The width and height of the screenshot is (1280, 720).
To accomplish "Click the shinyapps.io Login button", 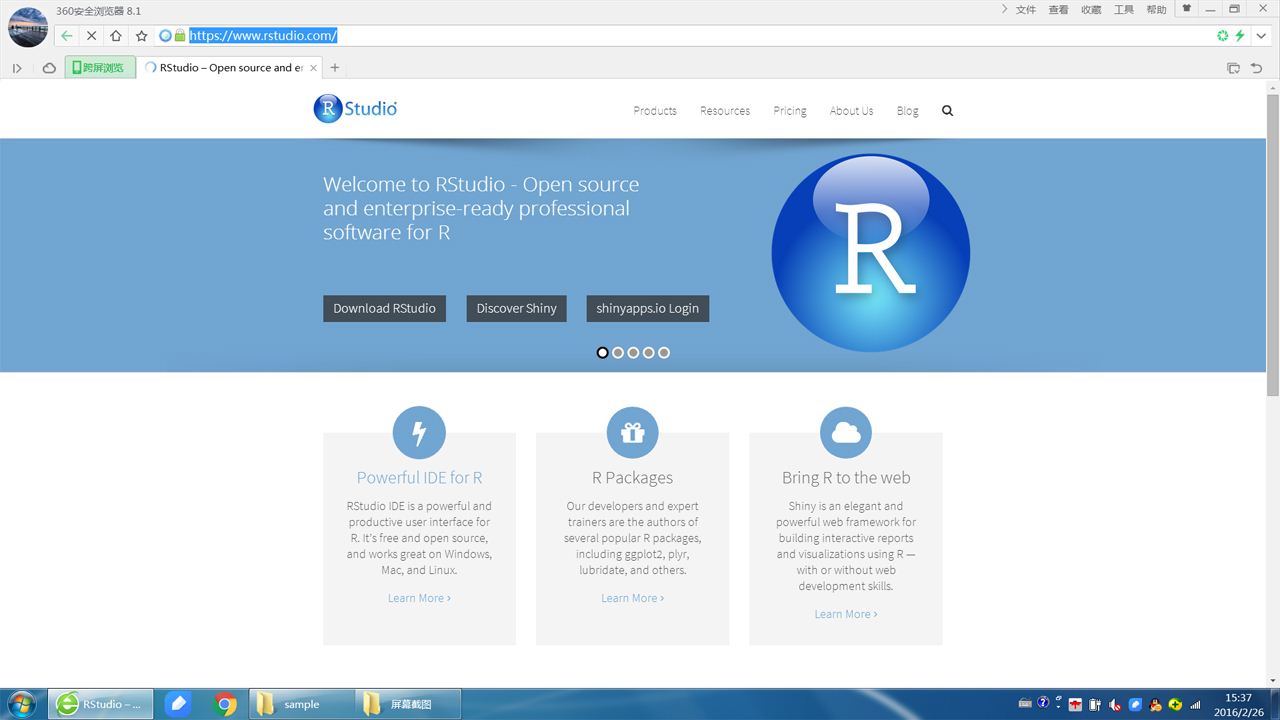I will click(x=648, y=308).
